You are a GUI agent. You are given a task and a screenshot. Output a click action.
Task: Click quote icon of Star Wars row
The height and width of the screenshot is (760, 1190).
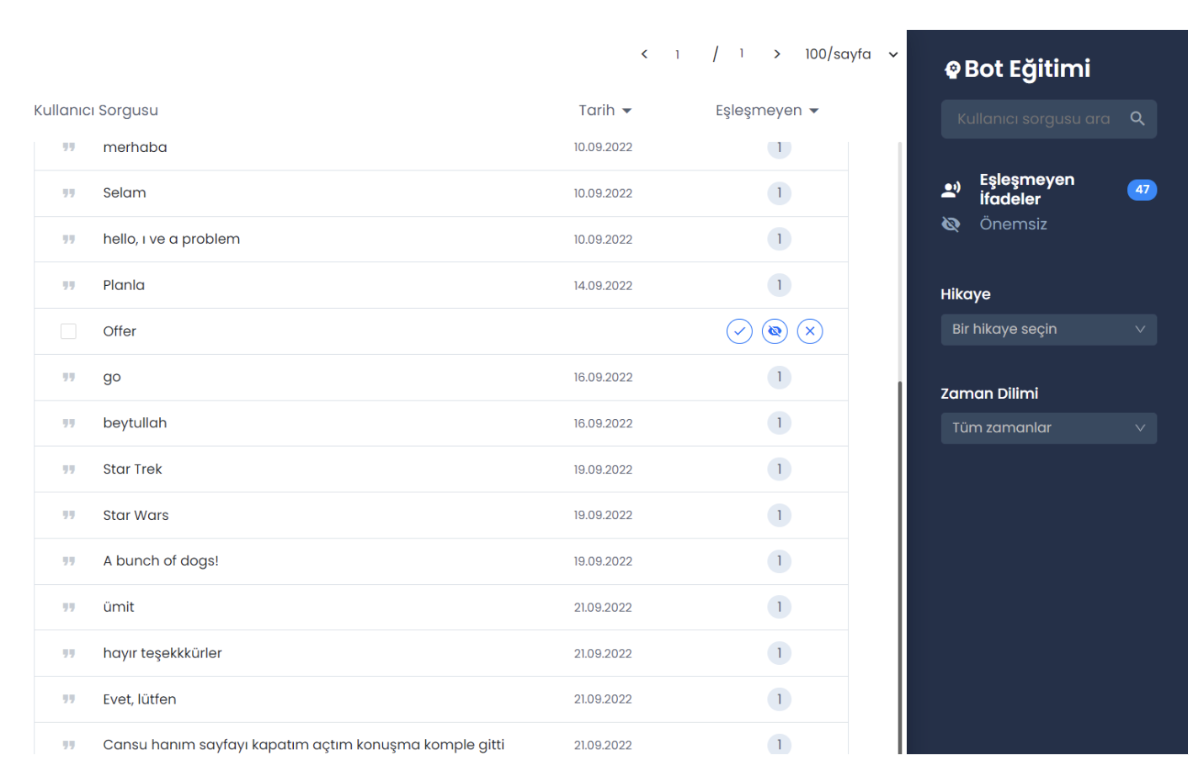pos(69,515)
